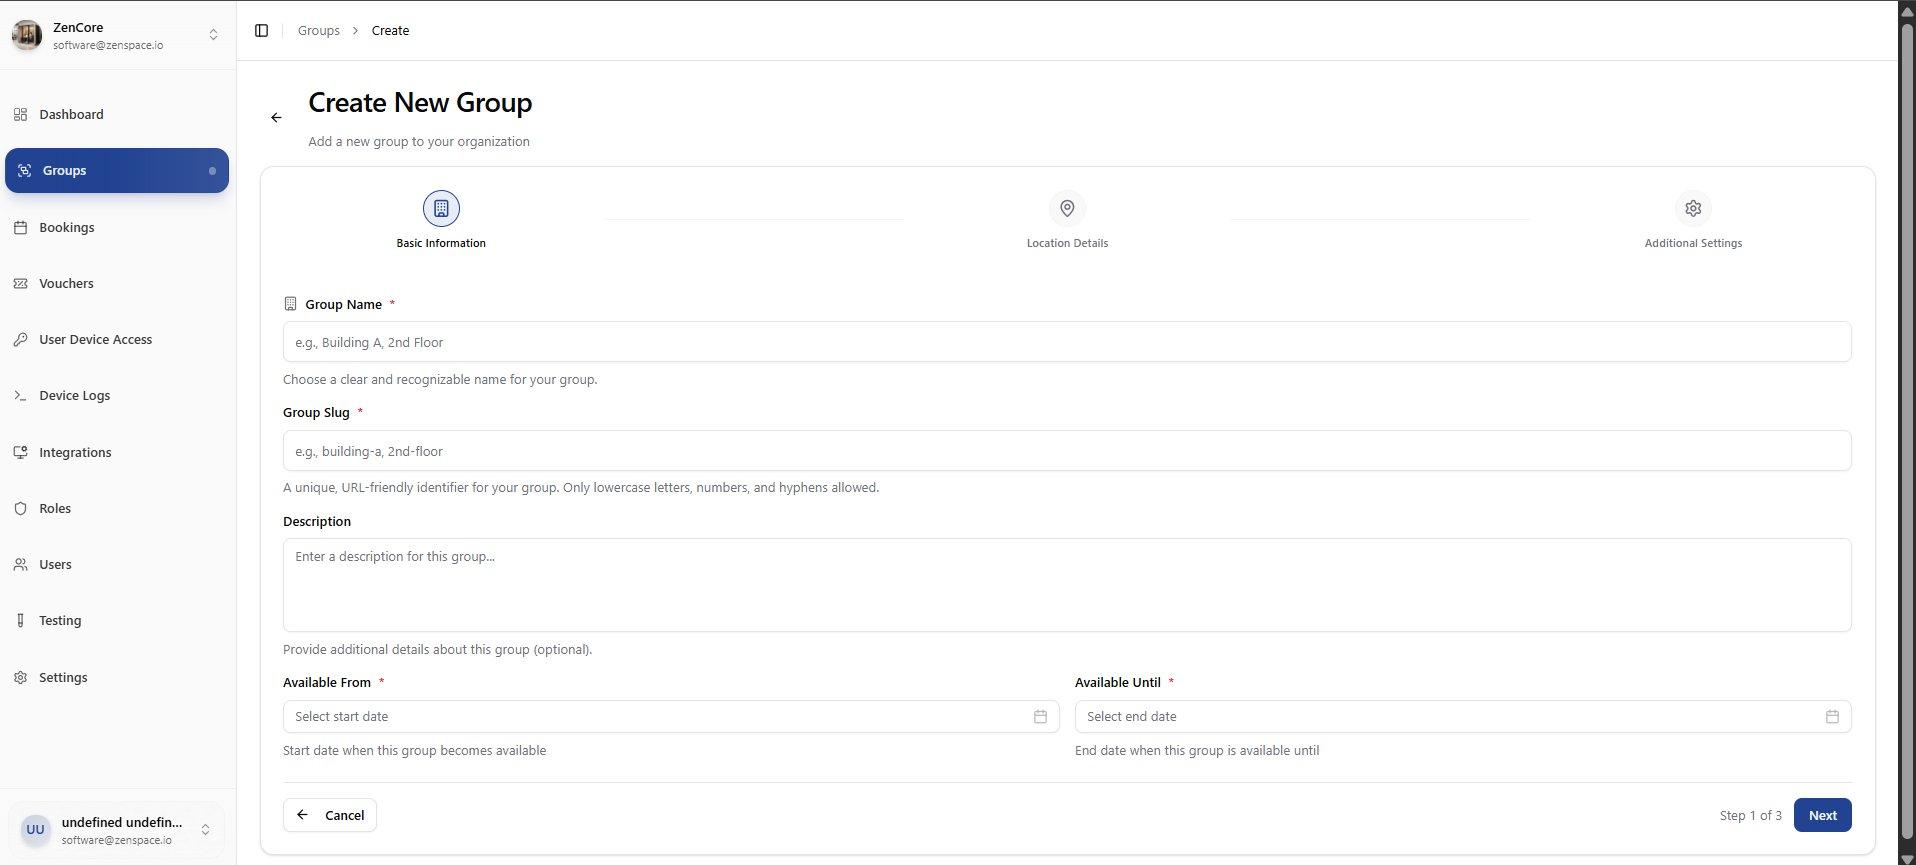Click the page vertical scrollbar
This screenshot has width=1916, height=865.
[x=1906, y=432]
